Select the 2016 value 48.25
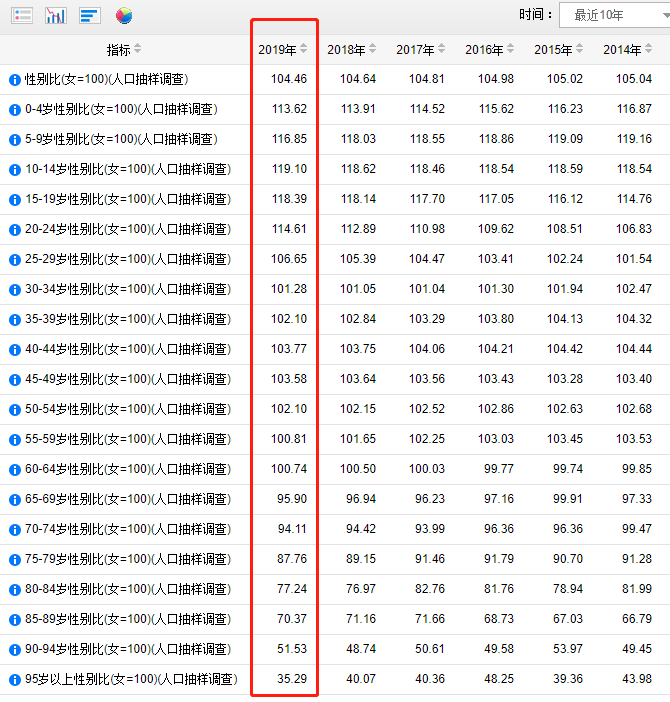 (x=499, y=679)
